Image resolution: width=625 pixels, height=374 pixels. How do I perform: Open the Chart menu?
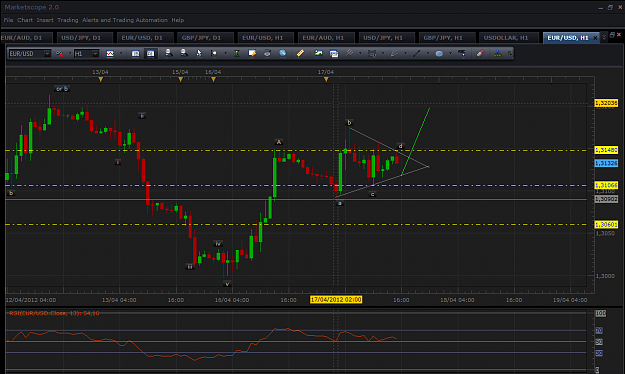(x=25, y=20)
